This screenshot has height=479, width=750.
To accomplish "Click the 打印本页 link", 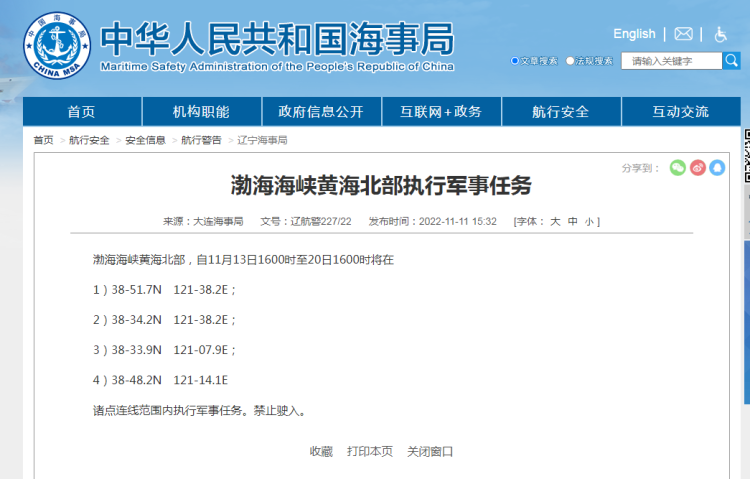I will point(370,452).
